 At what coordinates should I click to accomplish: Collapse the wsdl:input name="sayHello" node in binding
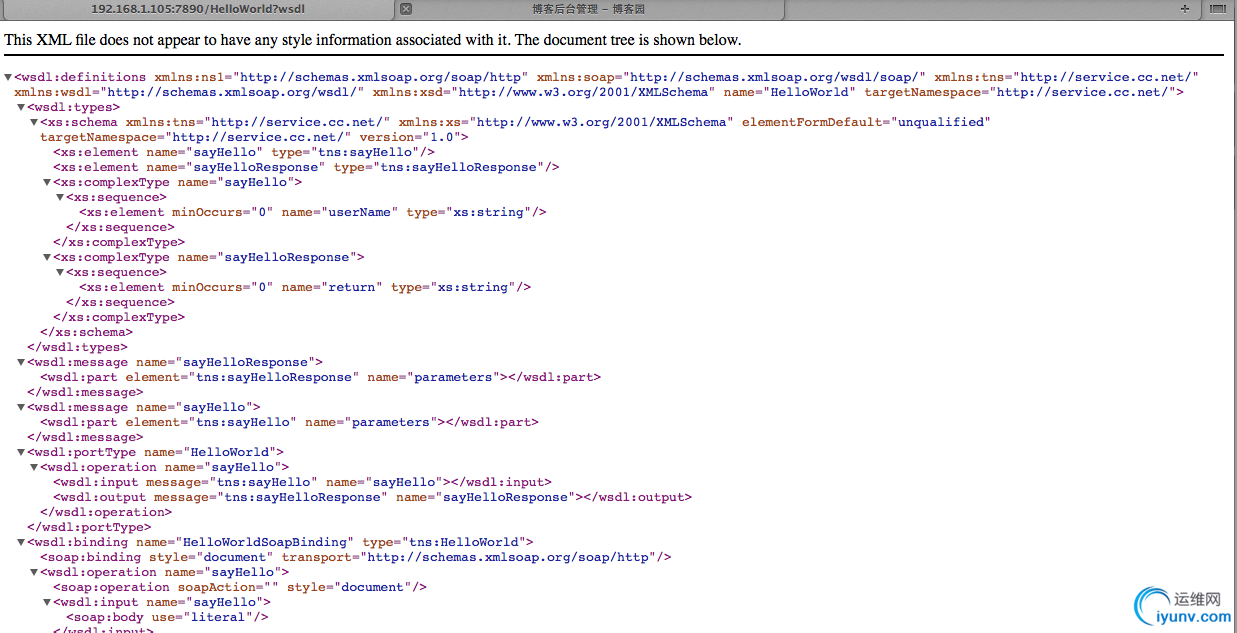click(47, 602)
